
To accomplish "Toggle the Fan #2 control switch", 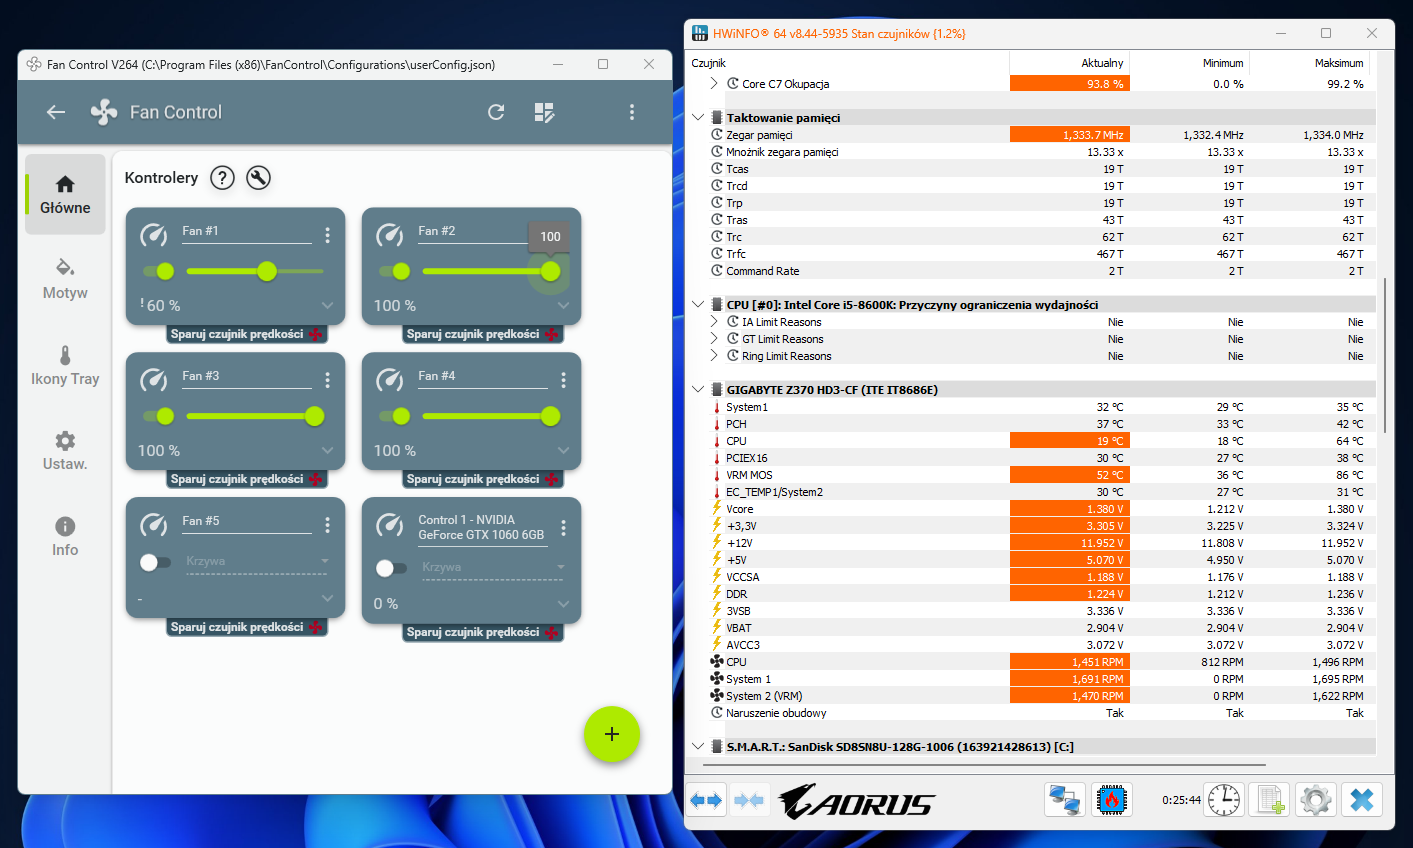I will (x=394, y=271).
